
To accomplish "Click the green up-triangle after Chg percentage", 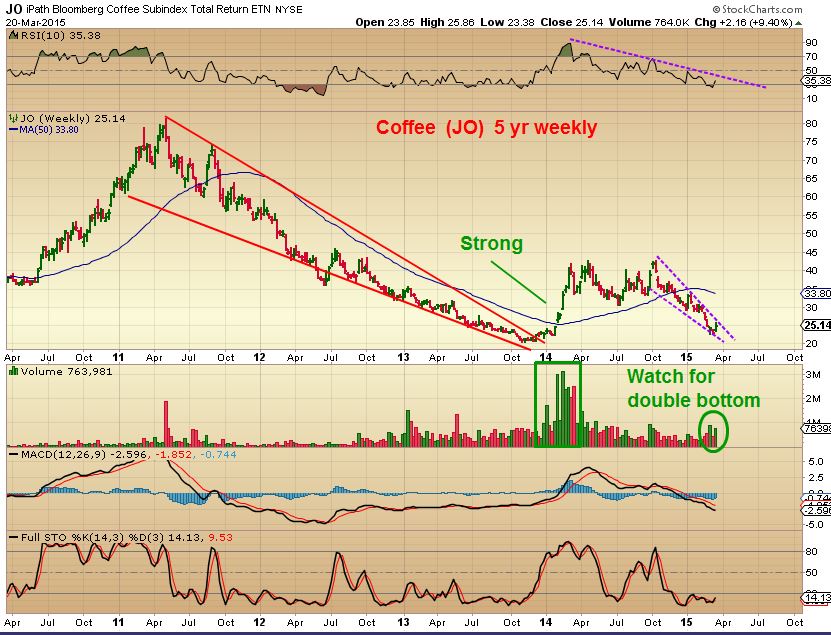I will tap(799, 23).
